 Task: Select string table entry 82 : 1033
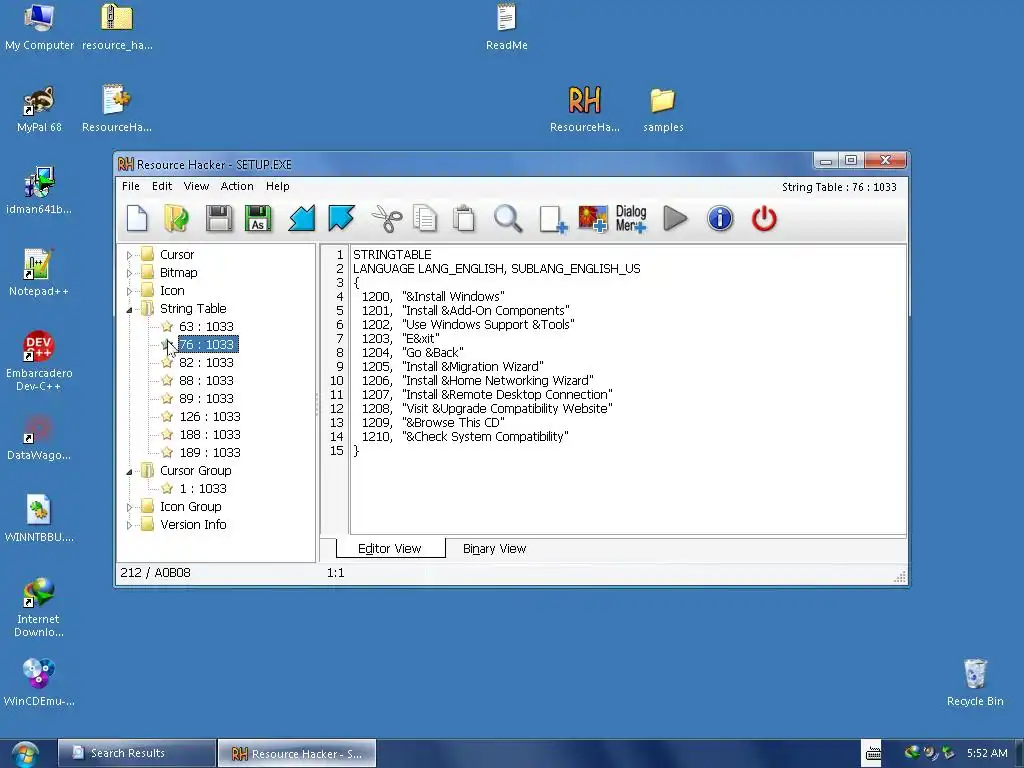tap(206, 362)
